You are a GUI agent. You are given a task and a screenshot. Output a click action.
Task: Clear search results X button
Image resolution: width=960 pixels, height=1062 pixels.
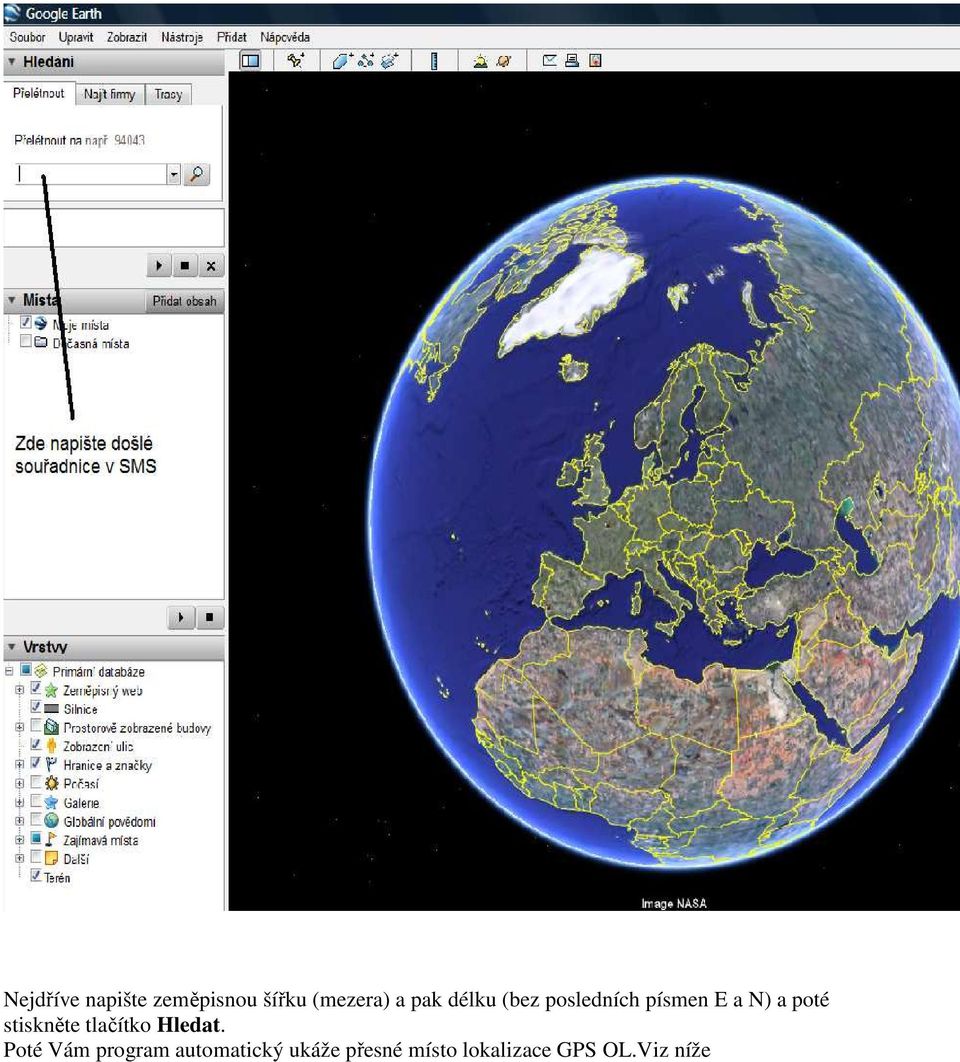pyautogui.click(x=211, y=266)
